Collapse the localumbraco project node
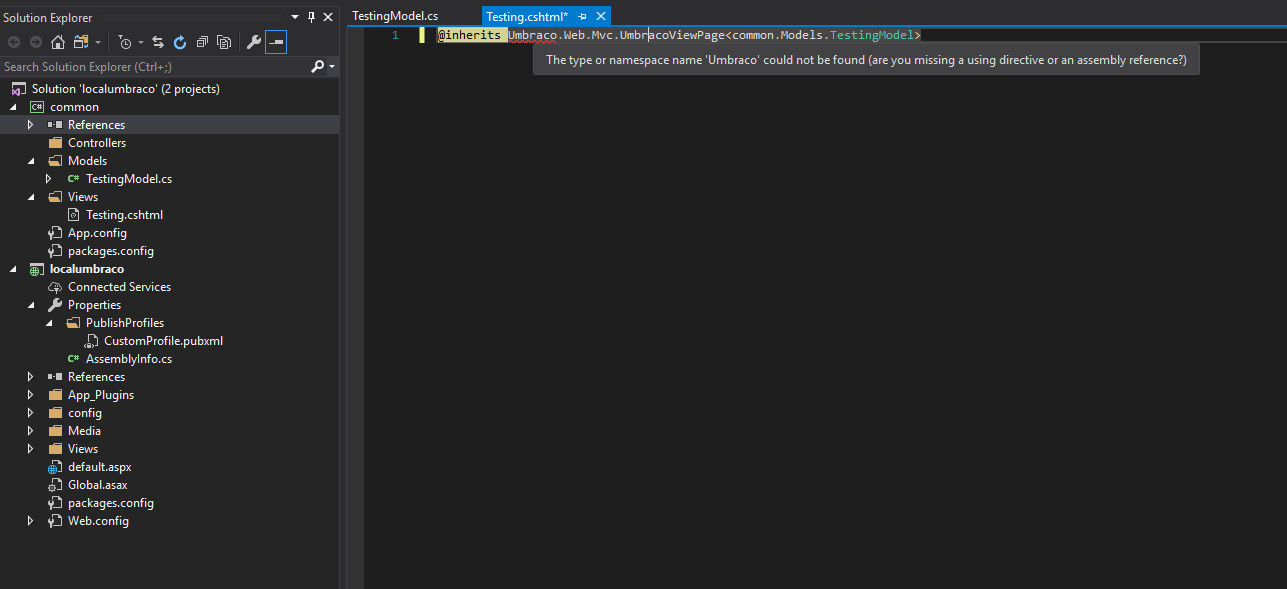The height and width of the screenshot is (589, 1287). pyautogui.click(x=13, y=269)
